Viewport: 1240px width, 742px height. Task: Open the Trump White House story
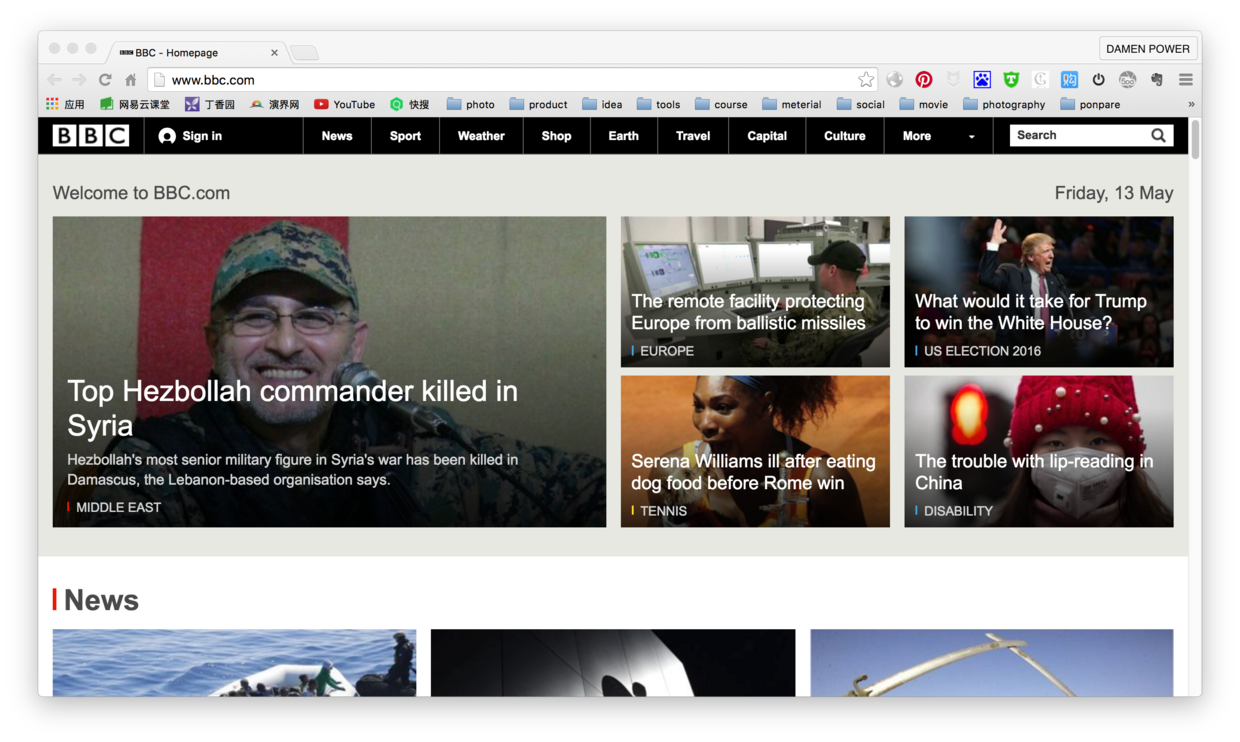coord(1039,292)
